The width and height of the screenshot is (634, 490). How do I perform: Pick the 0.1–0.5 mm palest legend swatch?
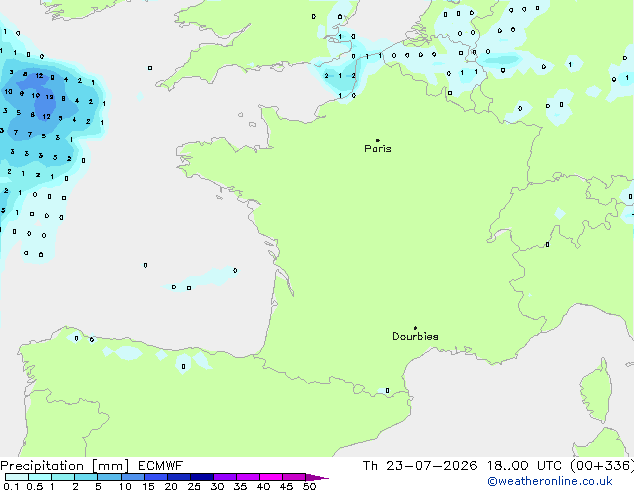[17, 477]
